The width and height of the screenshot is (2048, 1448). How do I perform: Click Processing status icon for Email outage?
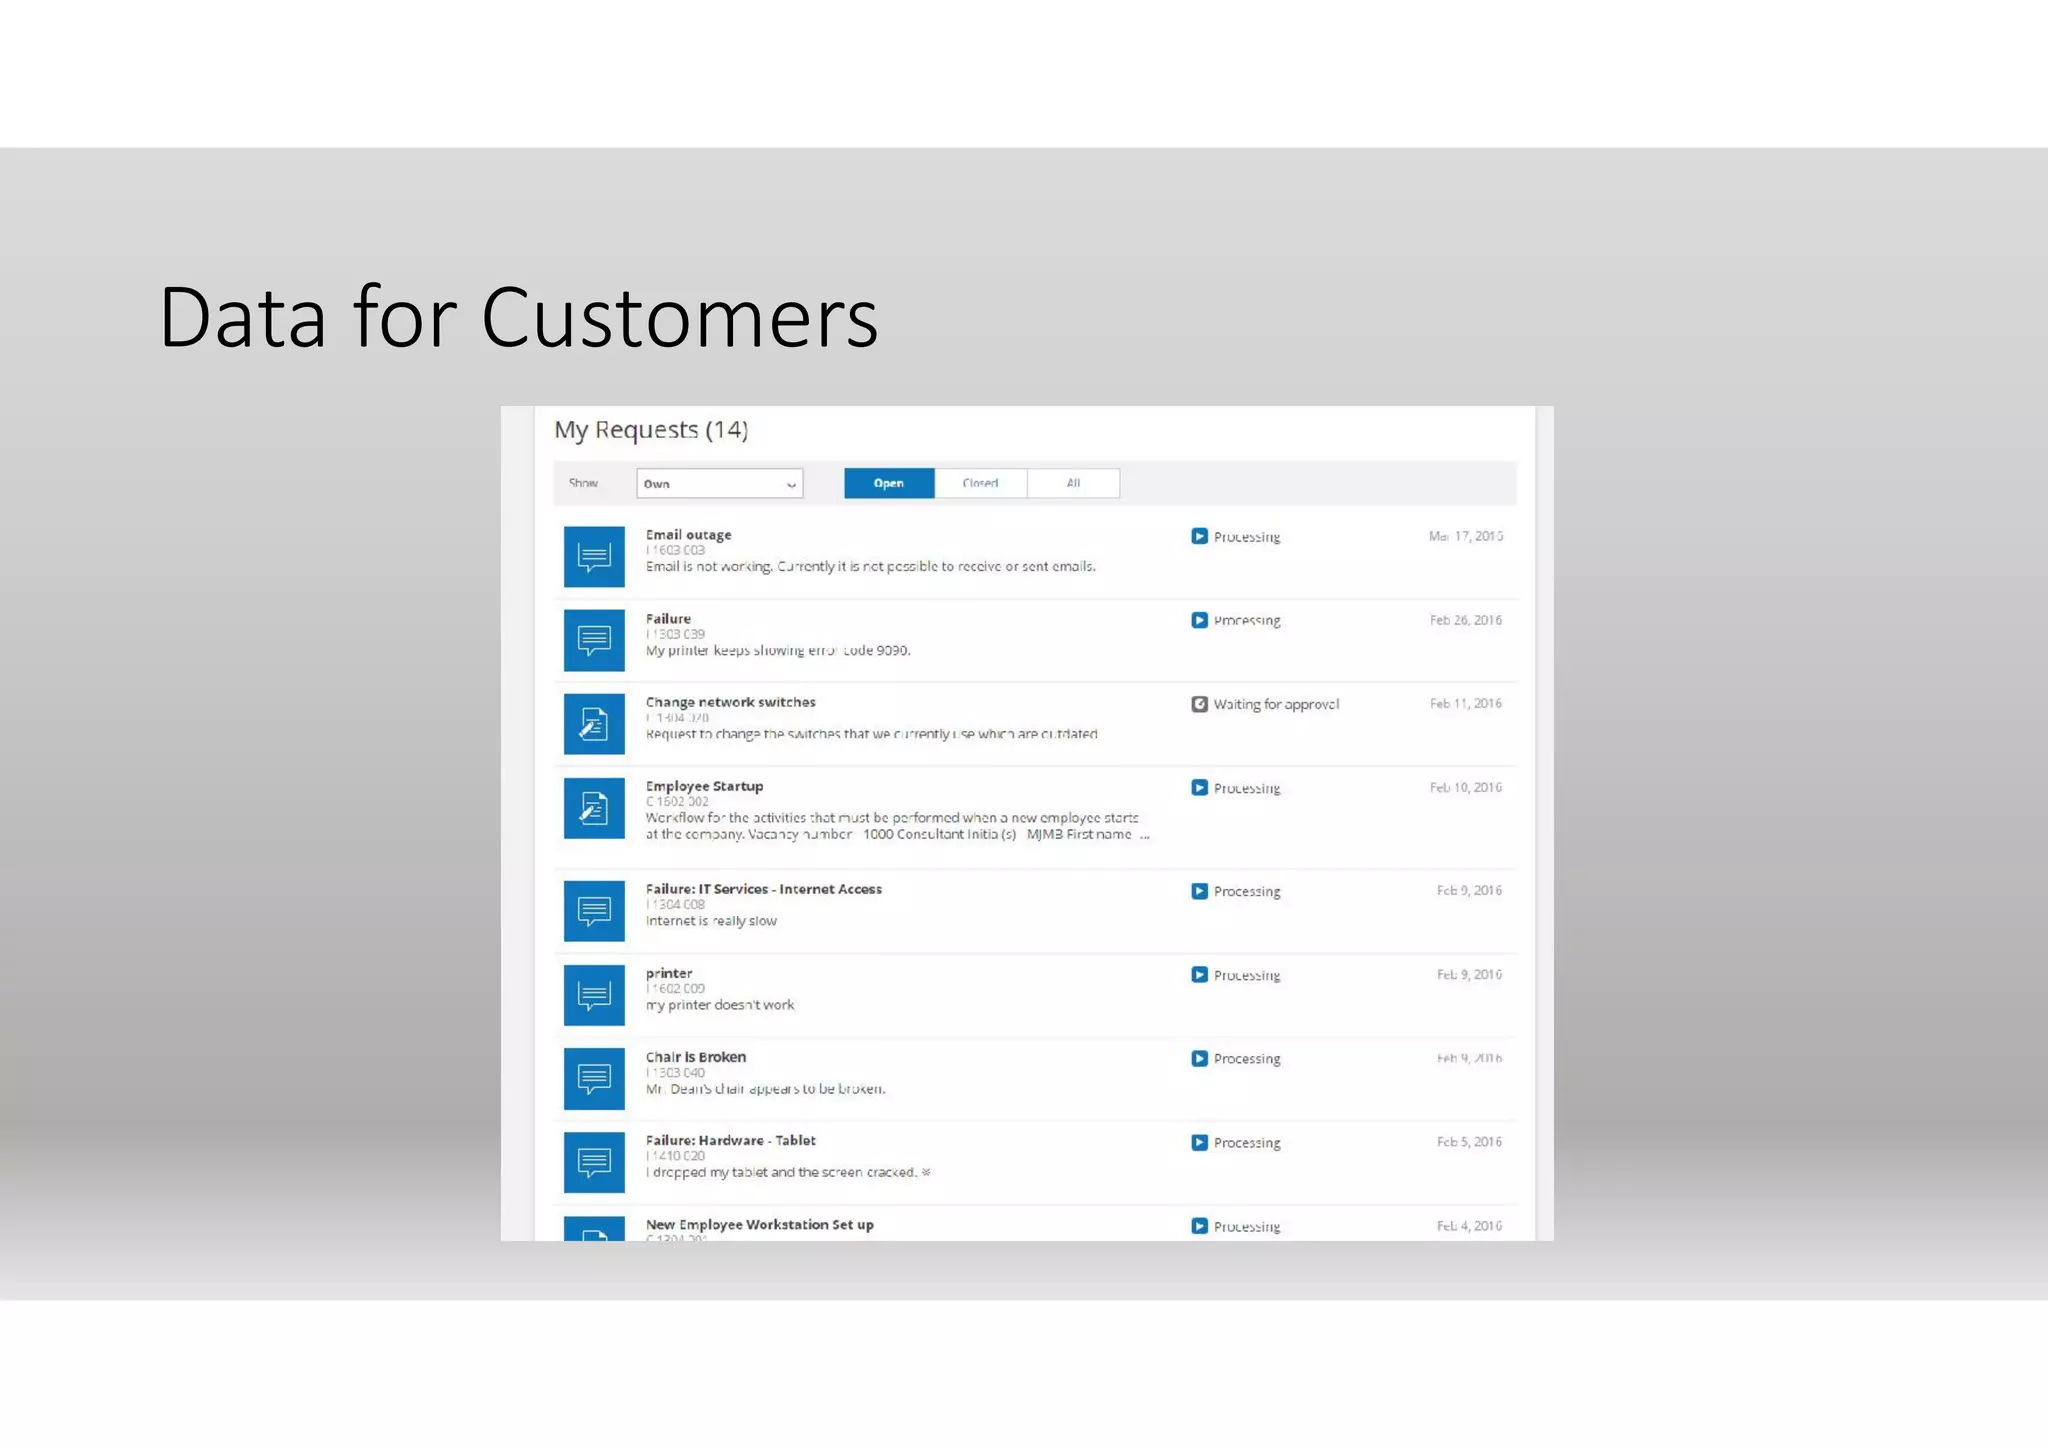tap(1199, 536)
